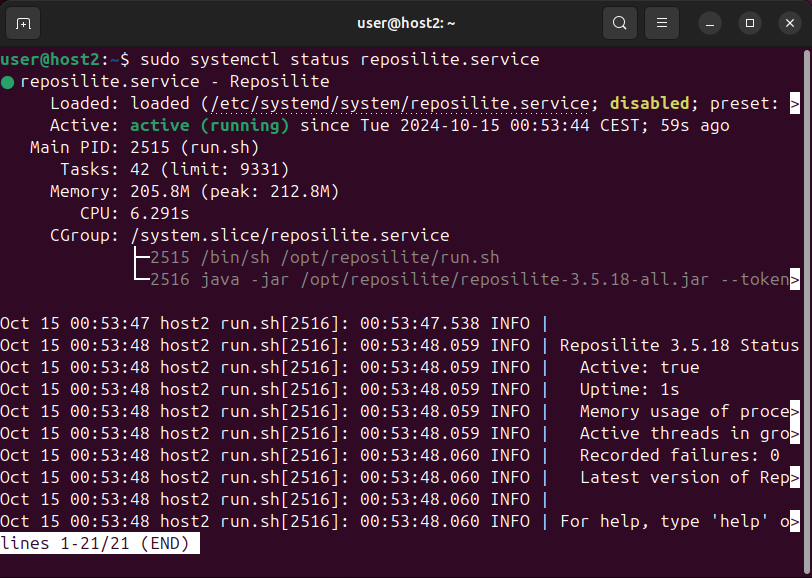Viewport: 812px width, 578px height.
Task: Click the CPU value 6.291s
Action: click(160, 213)
